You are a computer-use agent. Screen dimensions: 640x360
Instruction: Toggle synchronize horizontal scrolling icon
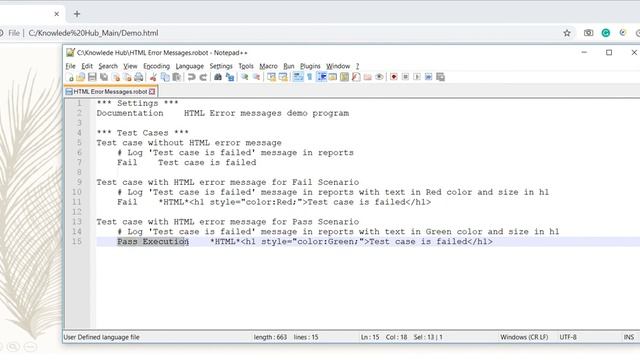tap(283, 77)
